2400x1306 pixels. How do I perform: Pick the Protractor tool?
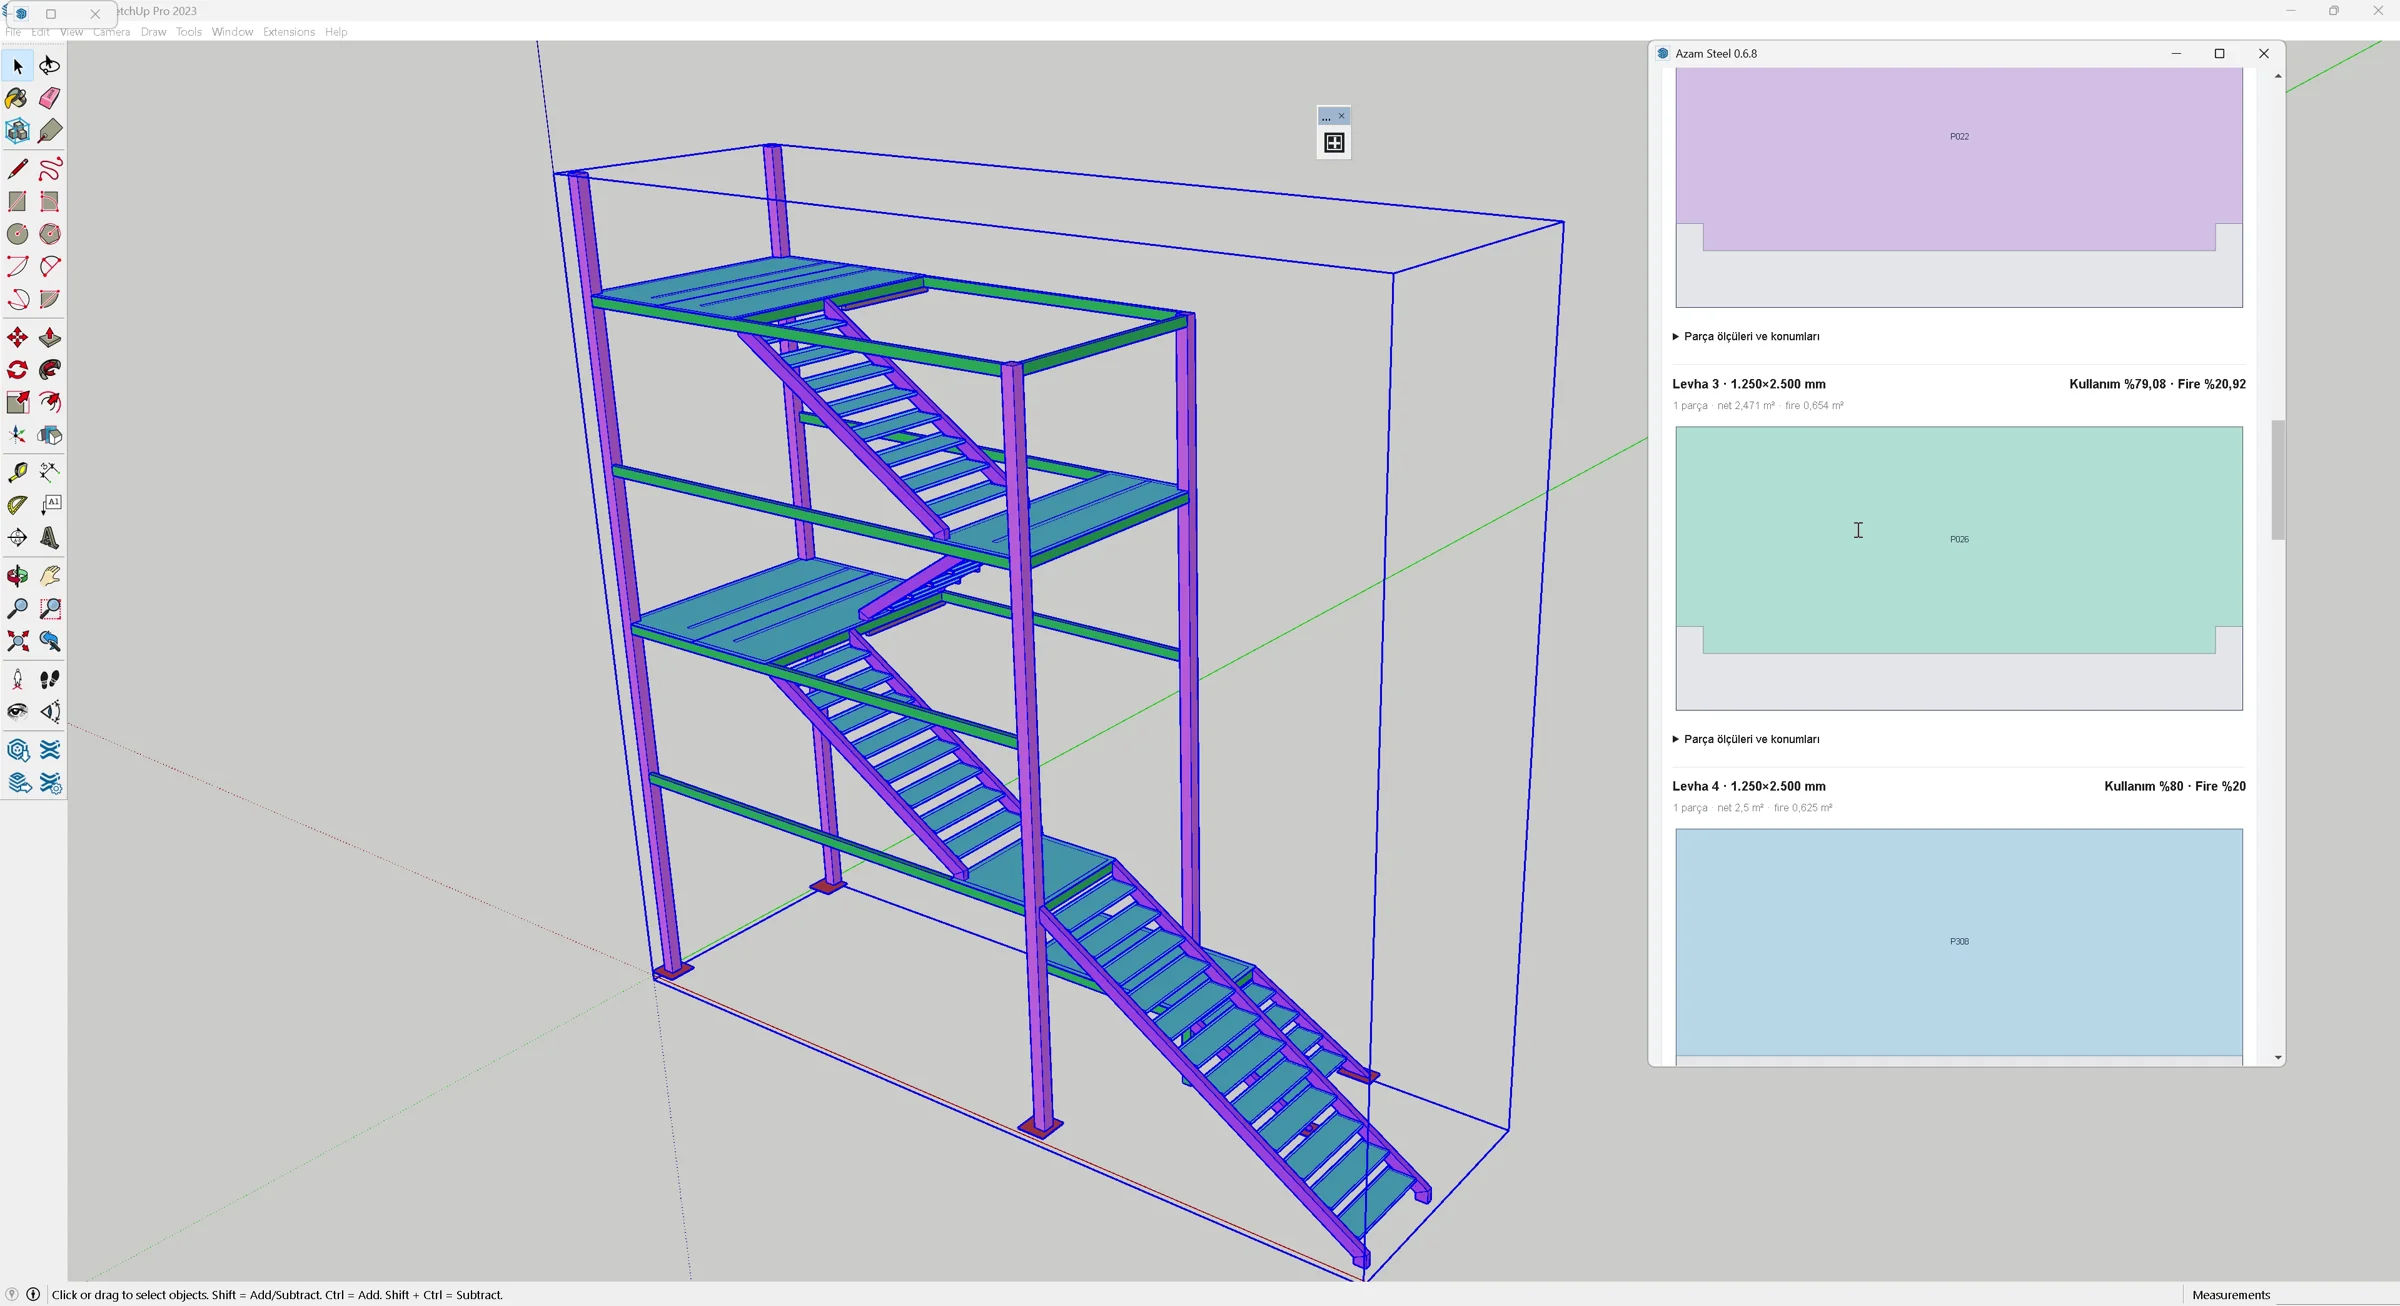point(18,505)
